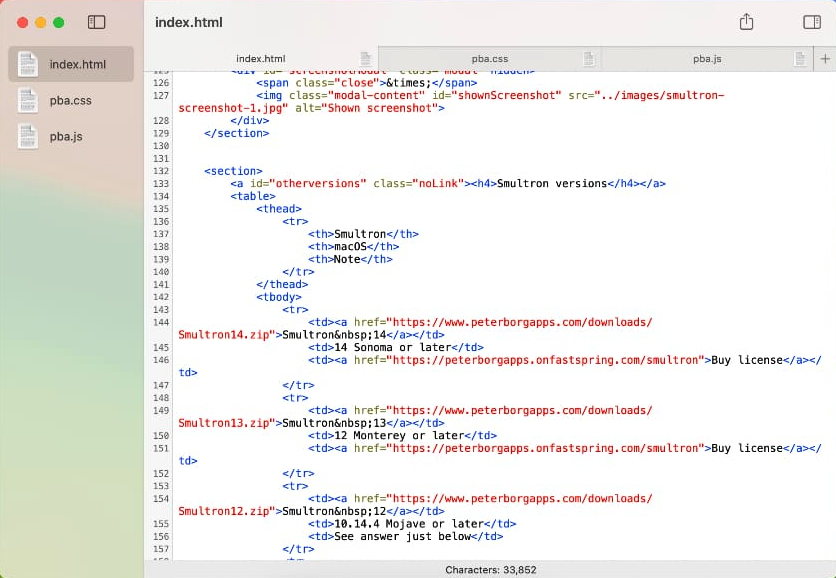The height and width of the screenshot is (578, 836).
Task: Open pba.js from the sidebar list
Action: click(66, 136)
